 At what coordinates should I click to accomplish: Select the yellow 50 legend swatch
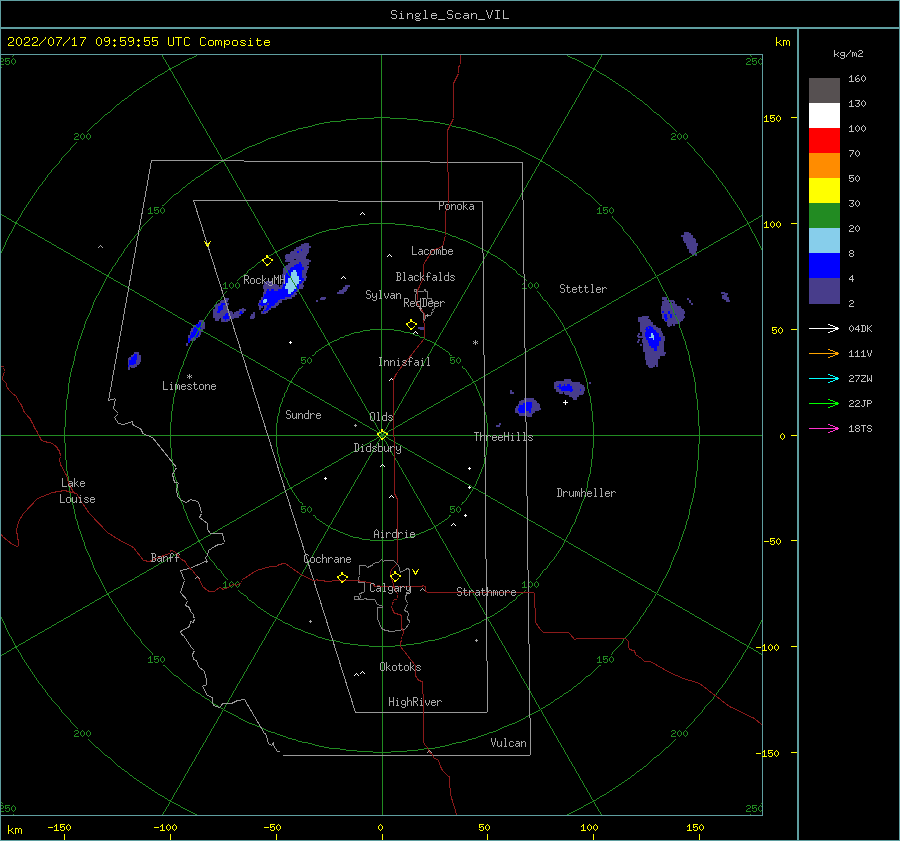tap(824, 191)
